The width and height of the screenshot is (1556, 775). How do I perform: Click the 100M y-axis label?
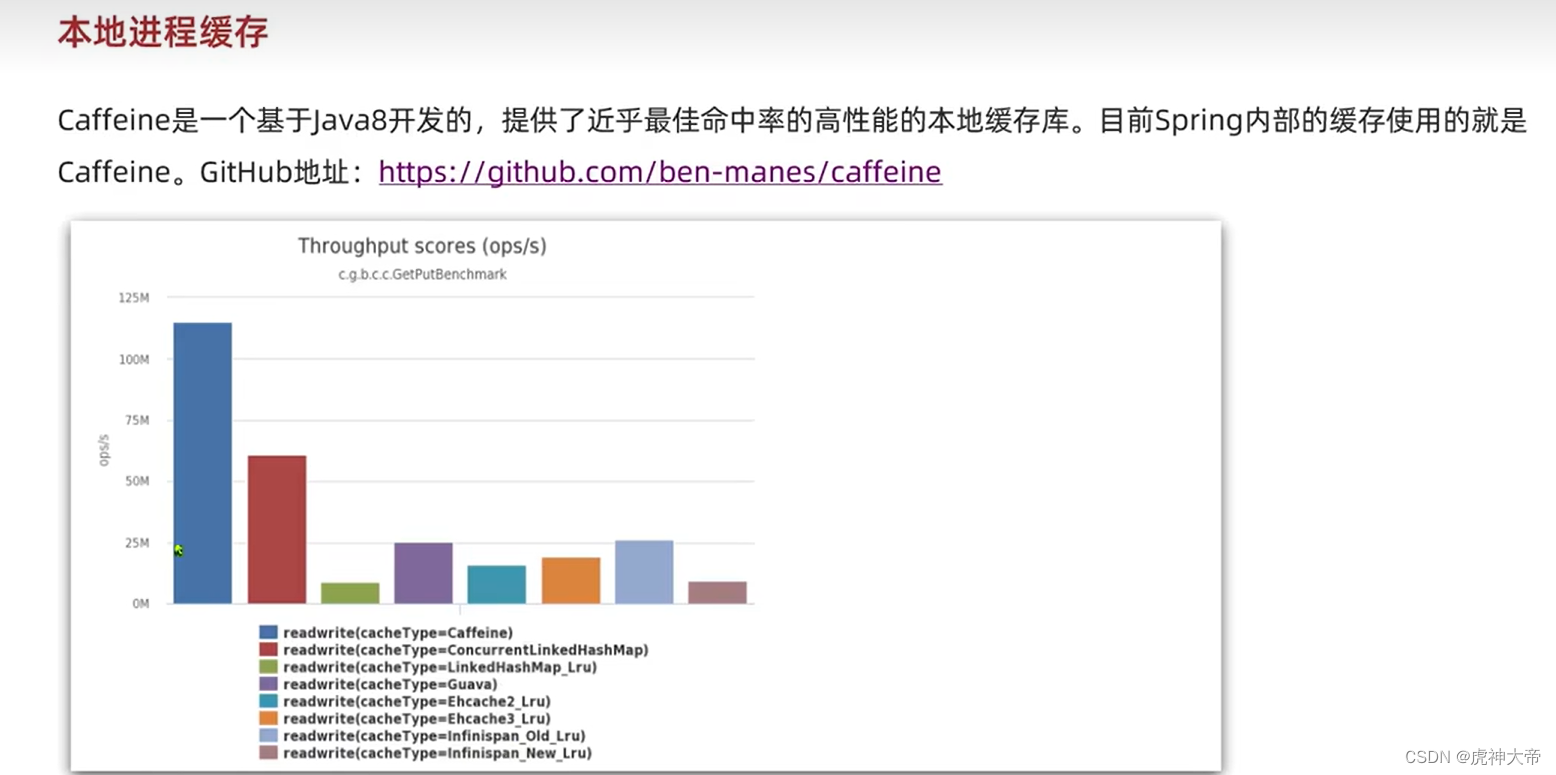coord(133,359)
